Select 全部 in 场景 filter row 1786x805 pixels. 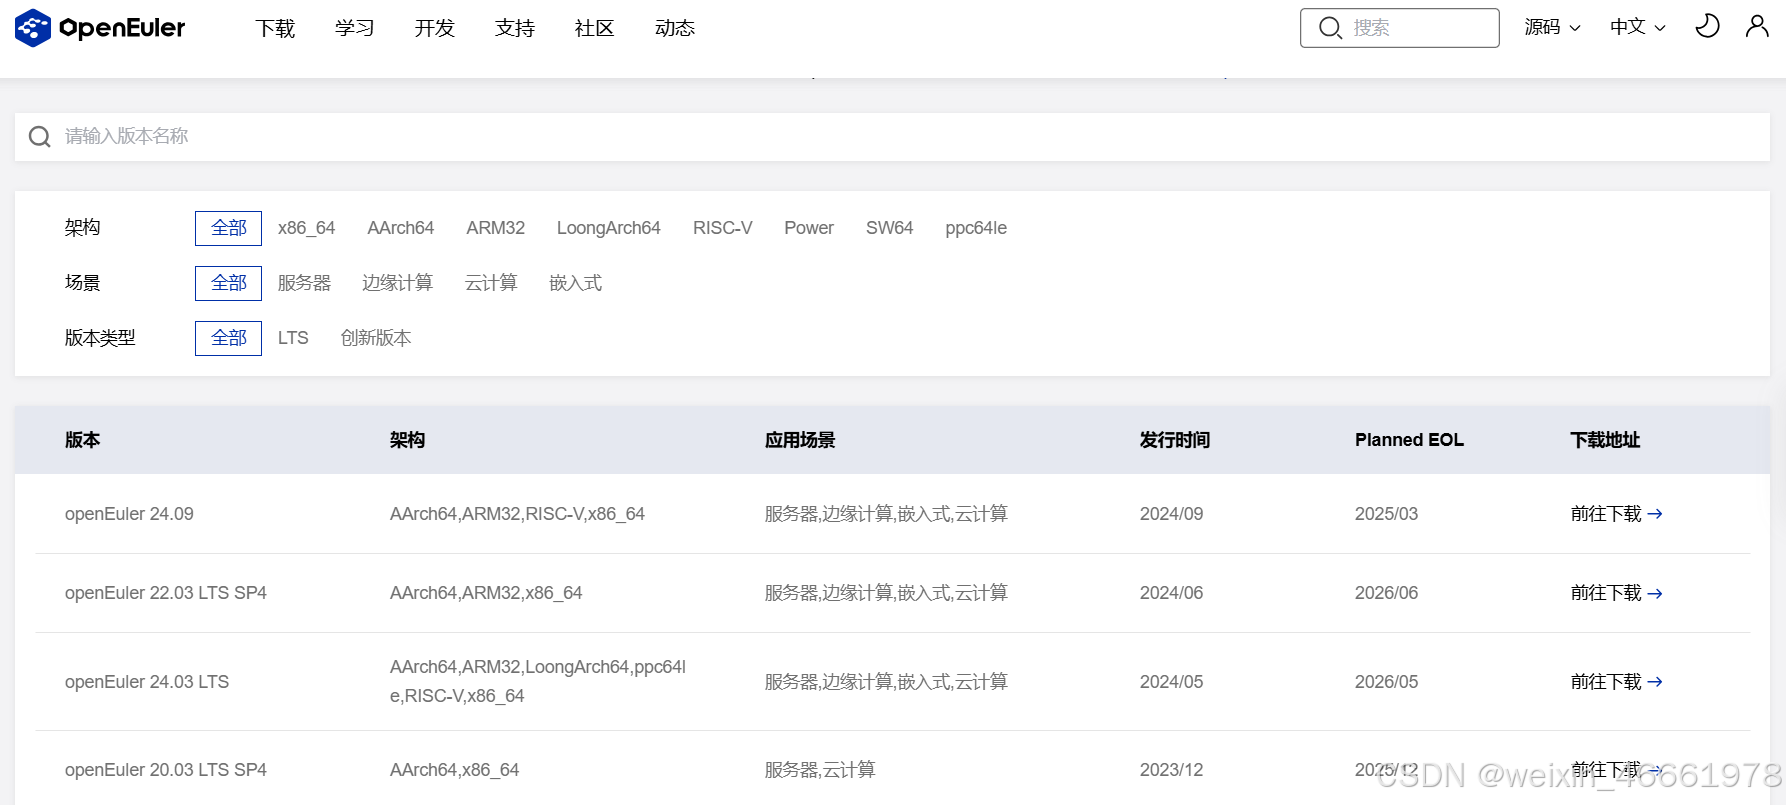click(x=228, y=283)
